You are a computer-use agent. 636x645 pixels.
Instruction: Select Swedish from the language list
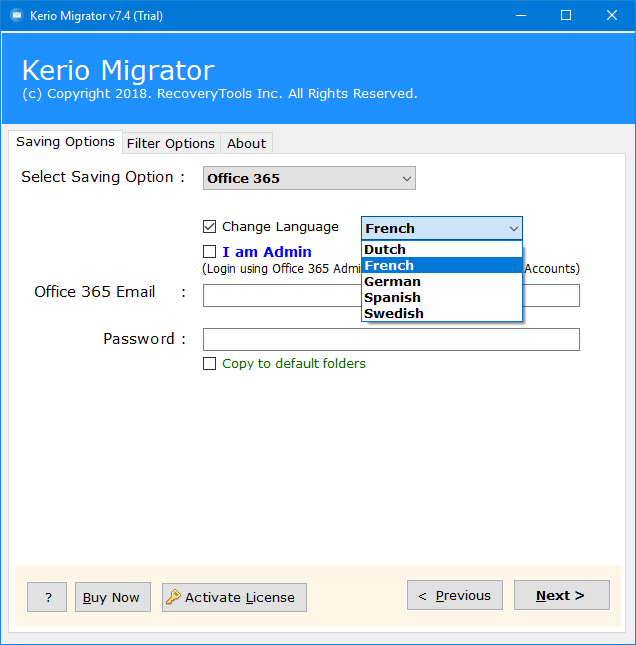pos(442,313)
